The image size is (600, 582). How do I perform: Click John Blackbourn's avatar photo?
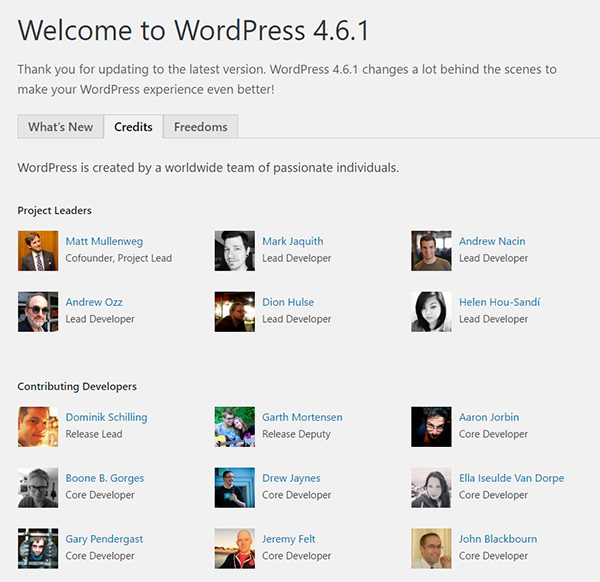pyautogui.click(x=431, y=548)
